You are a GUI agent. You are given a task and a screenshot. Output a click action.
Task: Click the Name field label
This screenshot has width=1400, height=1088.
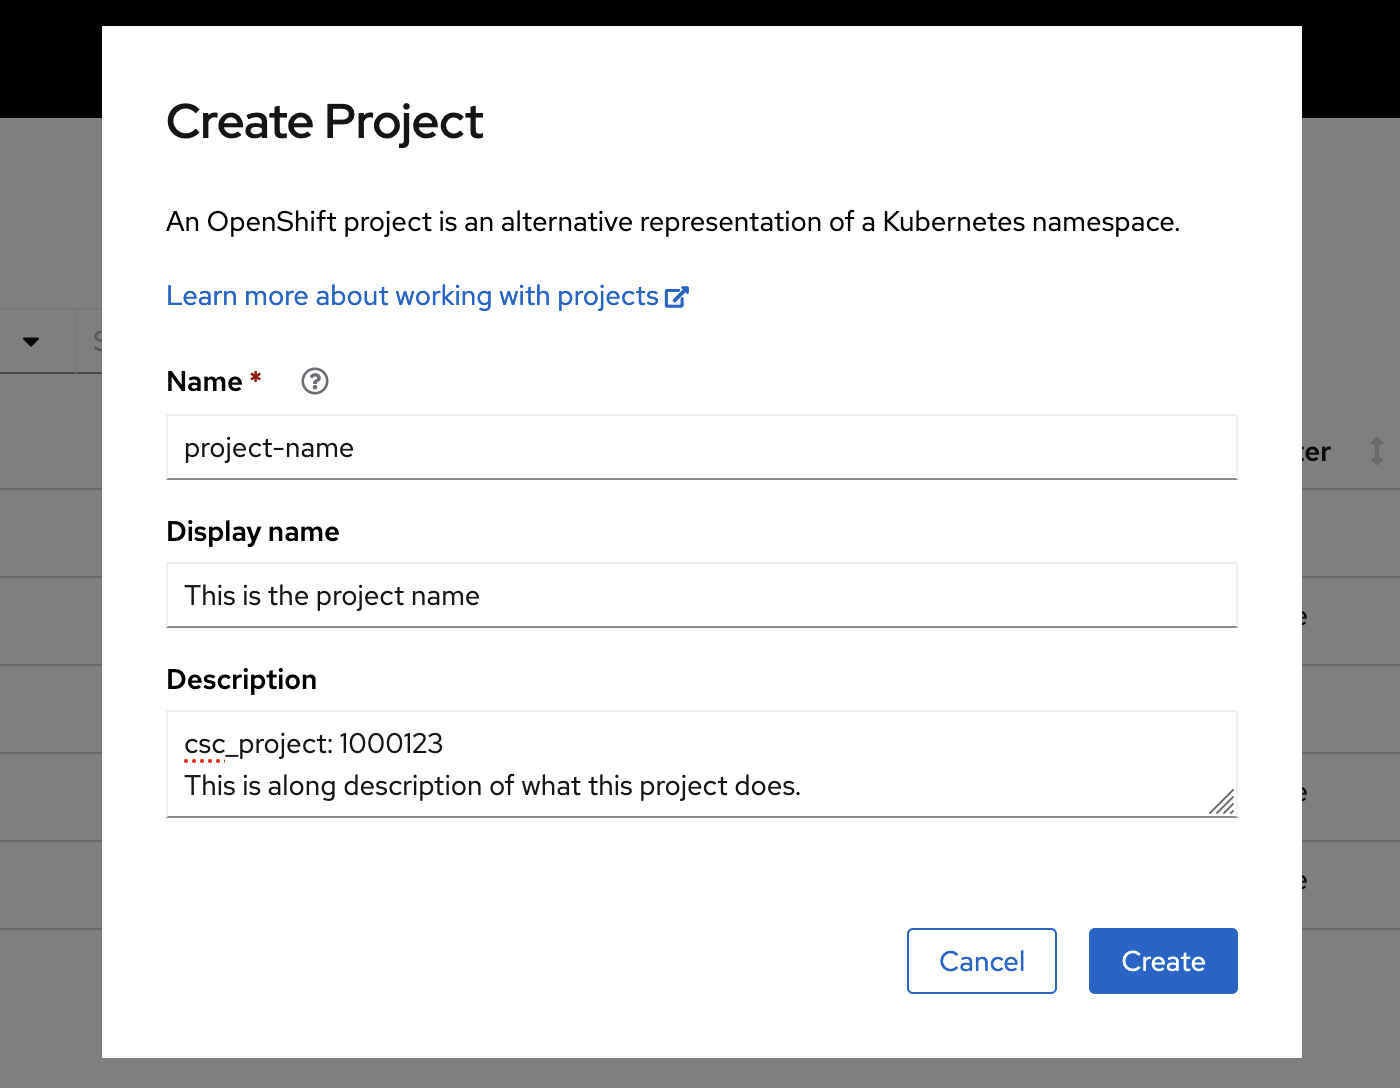(x=205, y=381)
